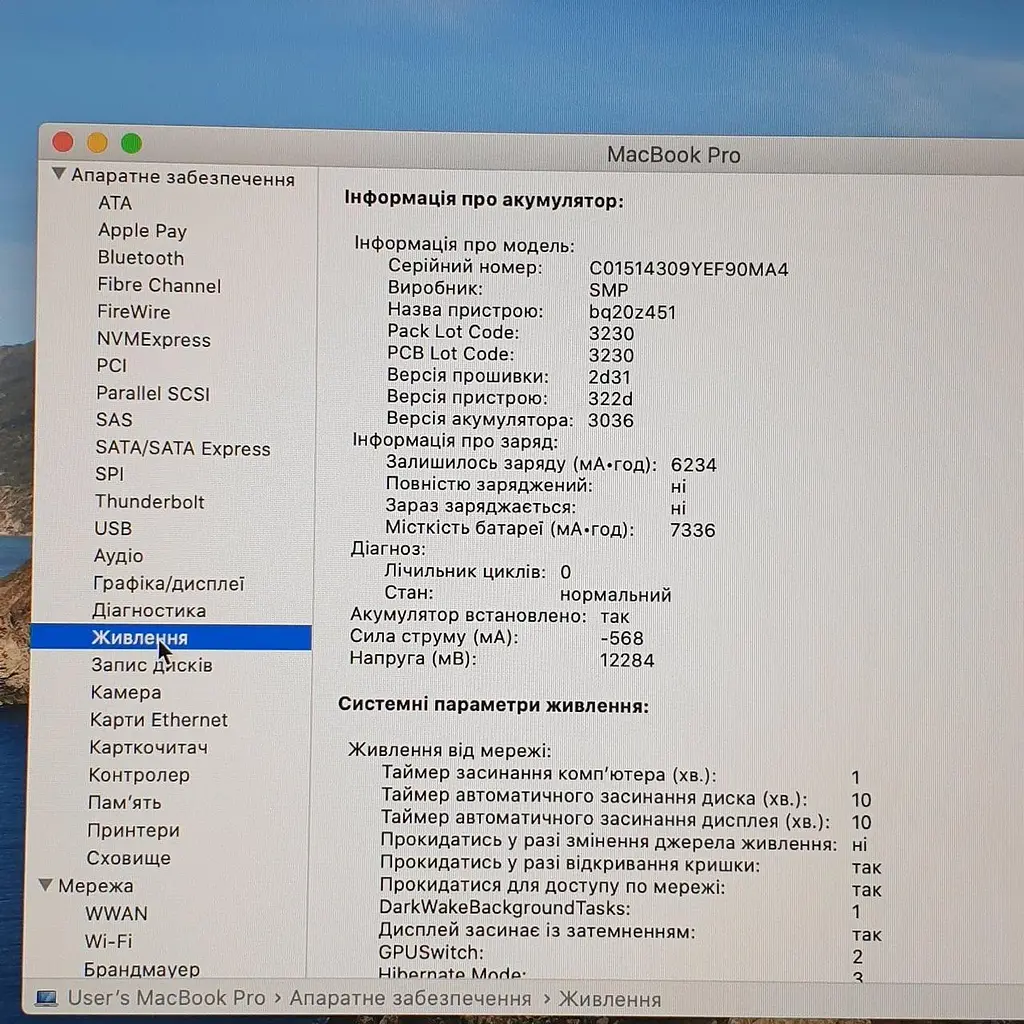
Task: Open Графіка/дисплеї entry
Action: point(168,583)
